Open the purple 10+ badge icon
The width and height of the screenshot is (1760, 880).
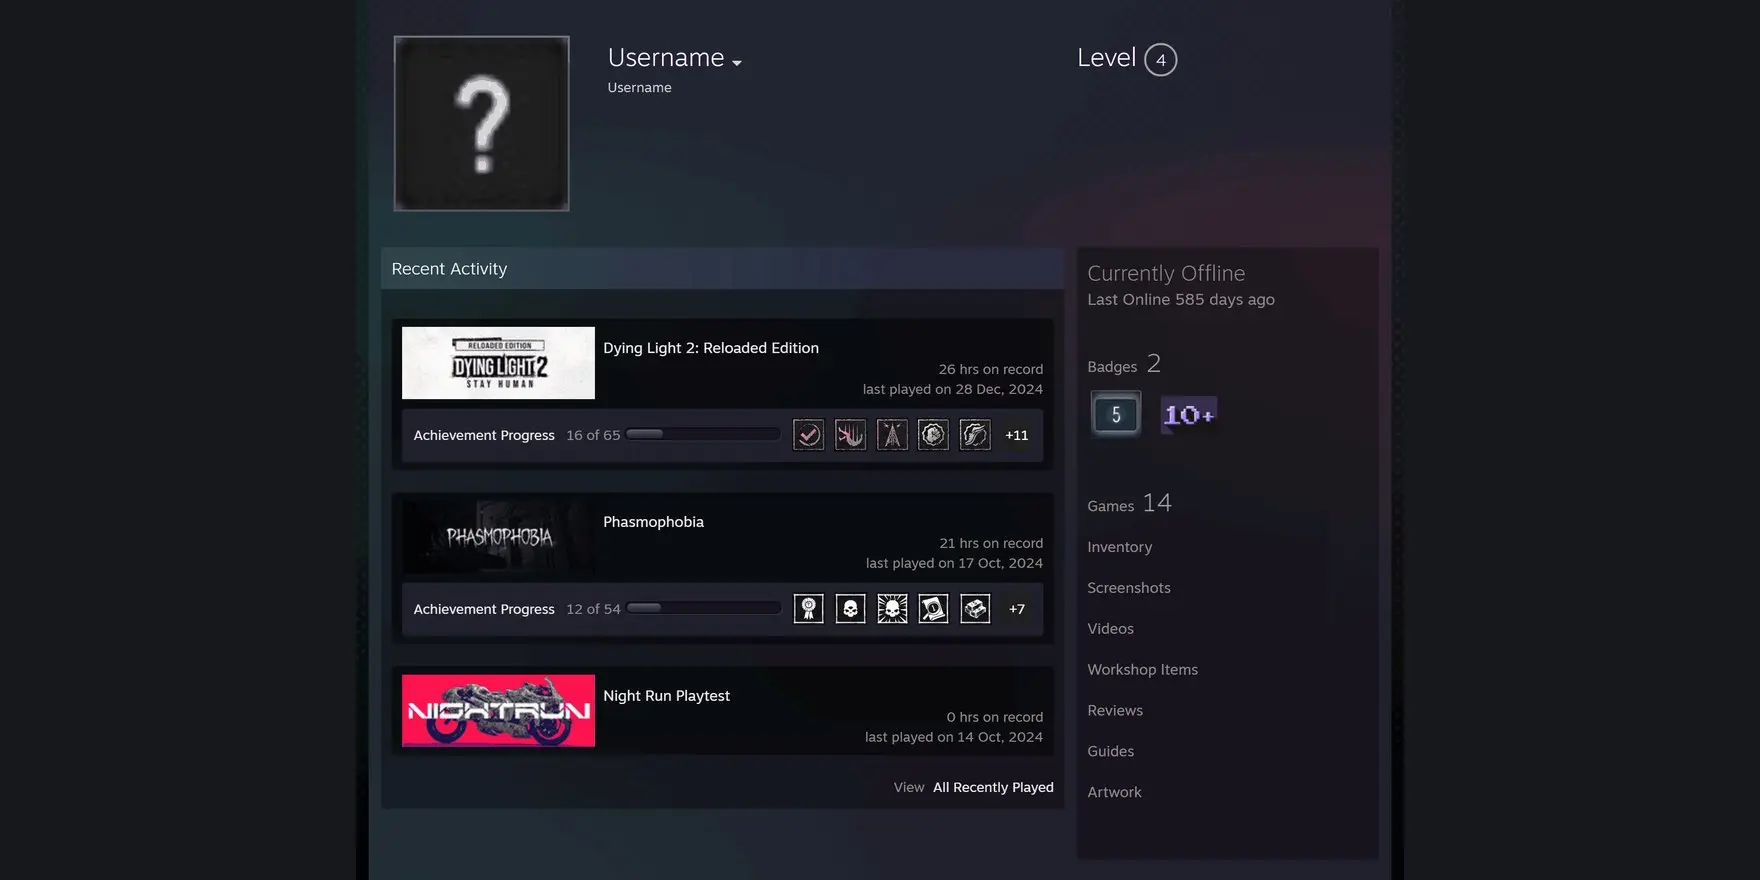click(x=1188, y=414)
